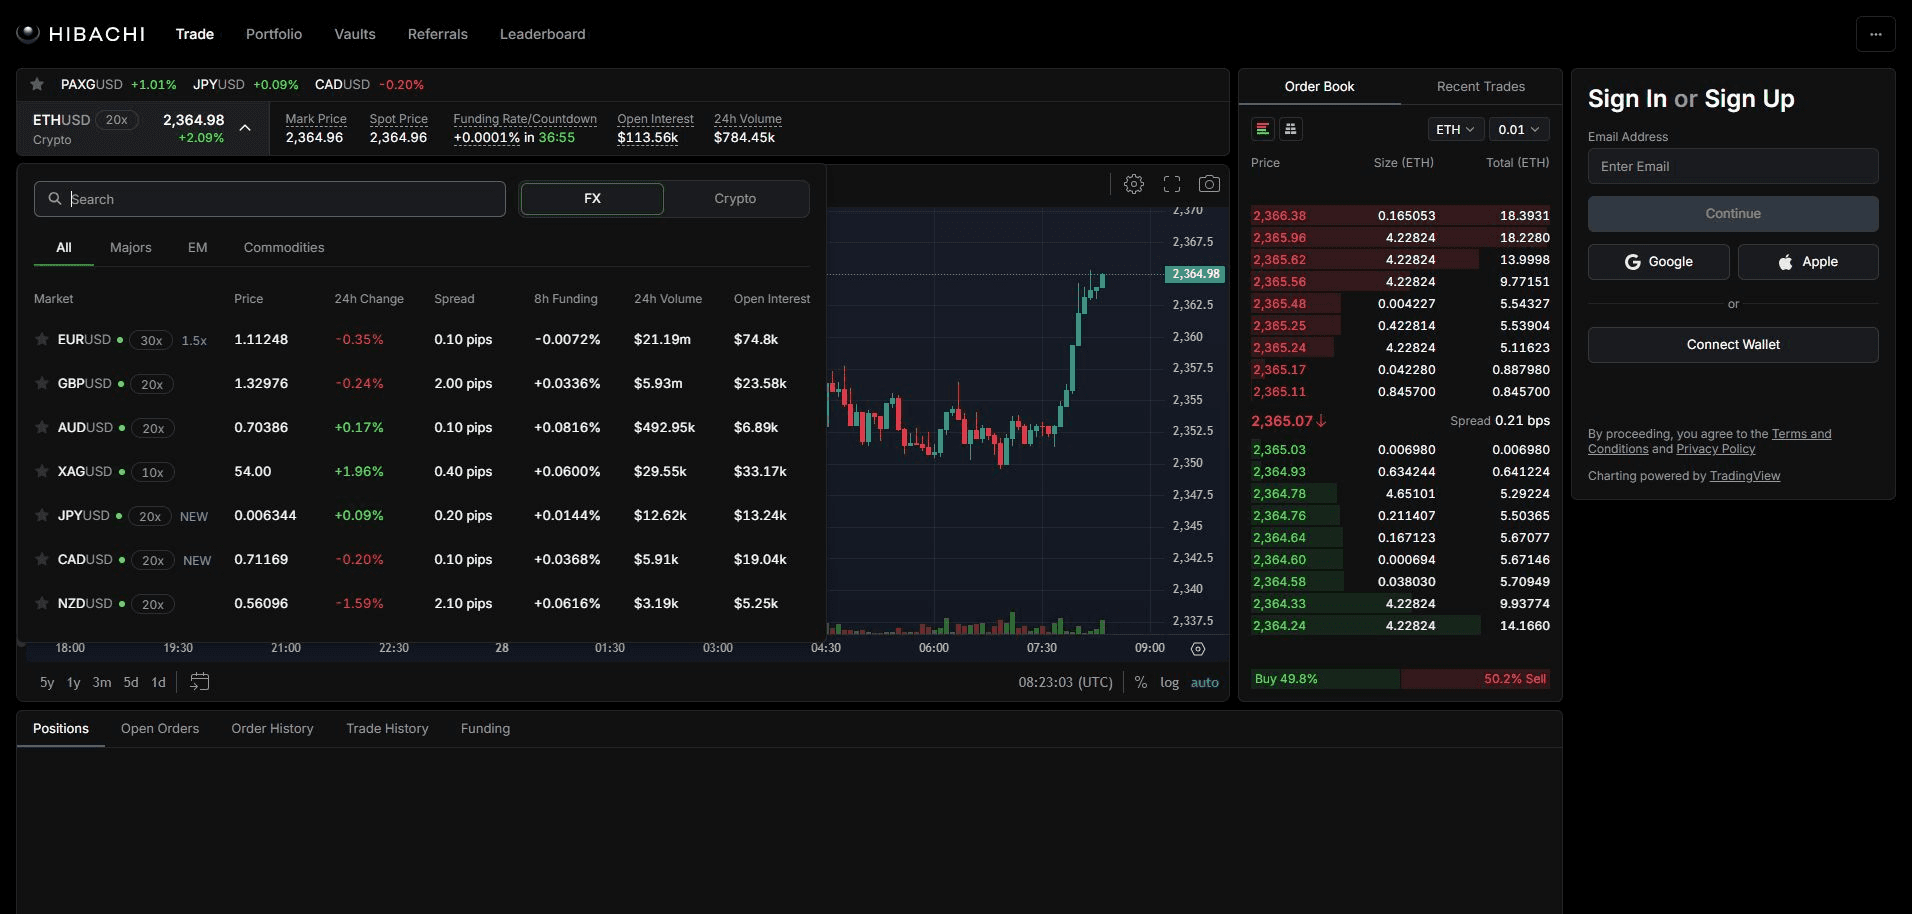Open the Trade History tab
The width and height of the screenshot is (1912, 914).
point(387,729)
